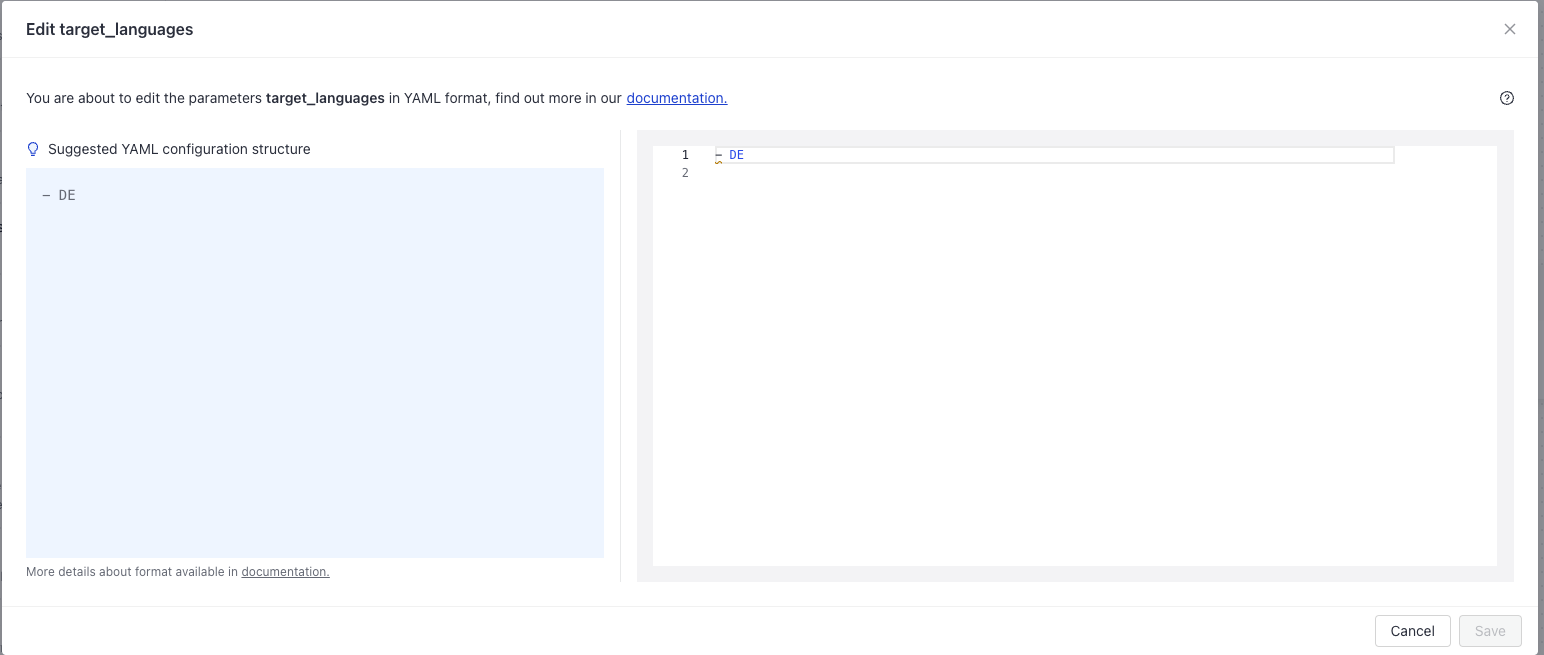Click empty line 2 of the YAML editor
The width and height of the screenshot is (1544, 655).
click(x=900, y=172)
